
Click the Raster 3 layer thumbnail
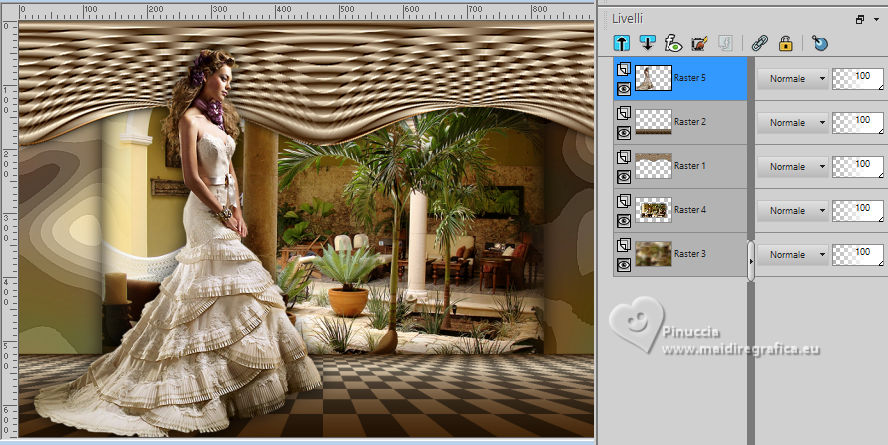[x=653, y=254]
